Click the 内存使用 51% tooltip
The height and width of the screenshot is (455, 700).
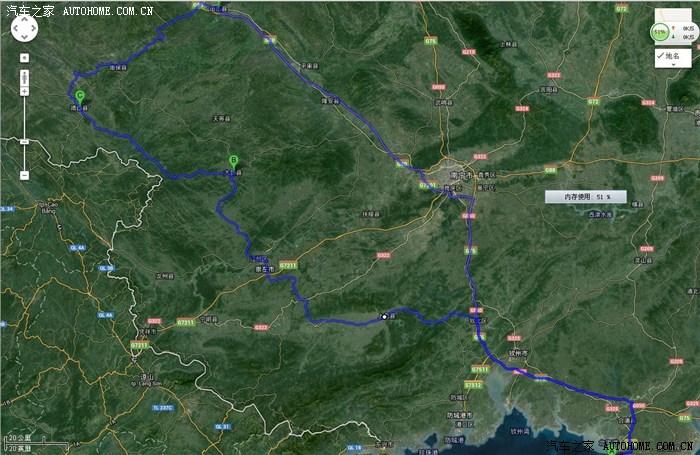(585, 197)
